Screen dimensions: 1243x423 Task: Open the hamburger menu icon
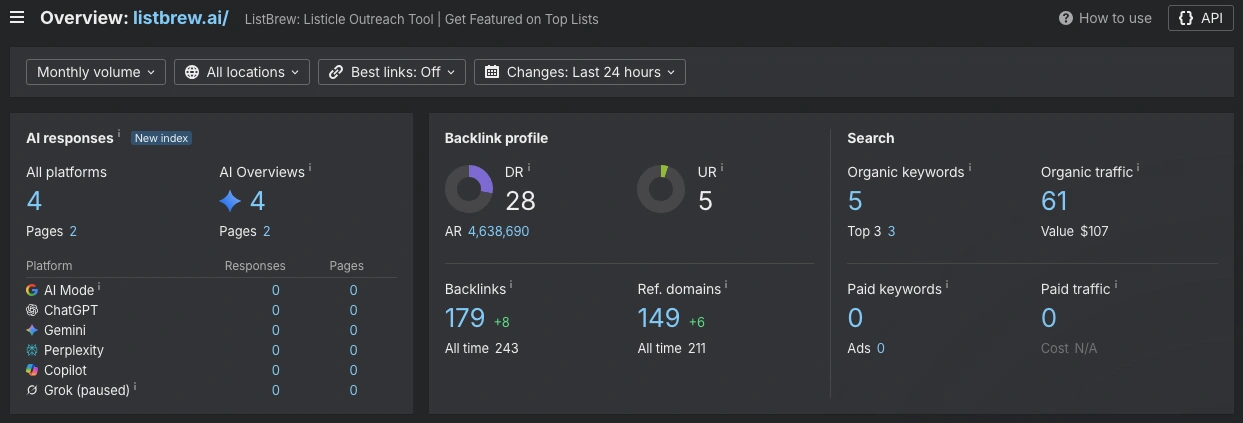click(x=16, y=18)
